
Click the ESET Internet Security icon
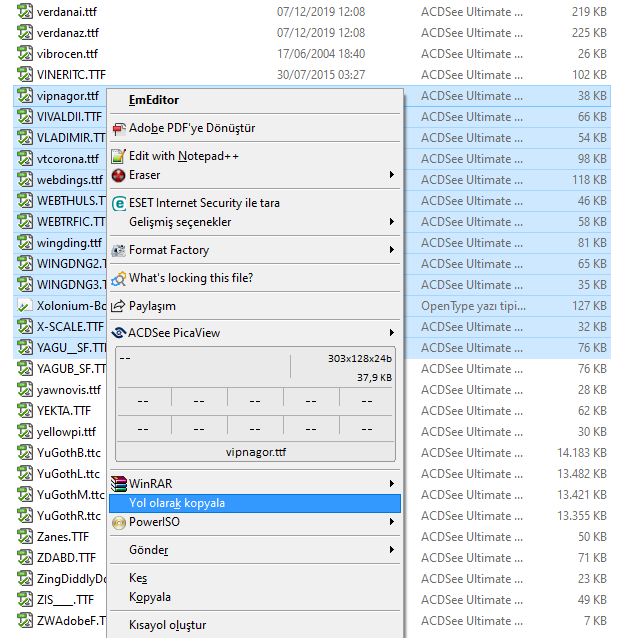pyautogui.click(x=119, y=203)
